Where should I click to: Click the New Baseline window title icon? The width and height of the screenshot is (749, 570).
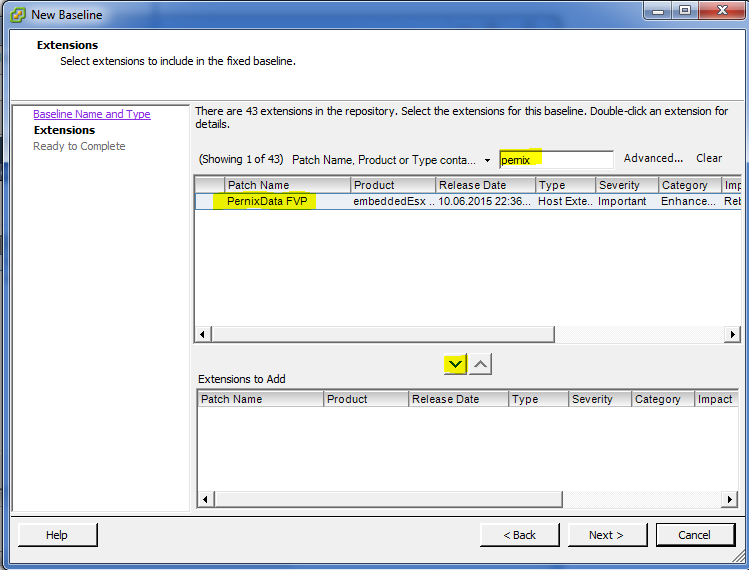(x=18, y=15)
